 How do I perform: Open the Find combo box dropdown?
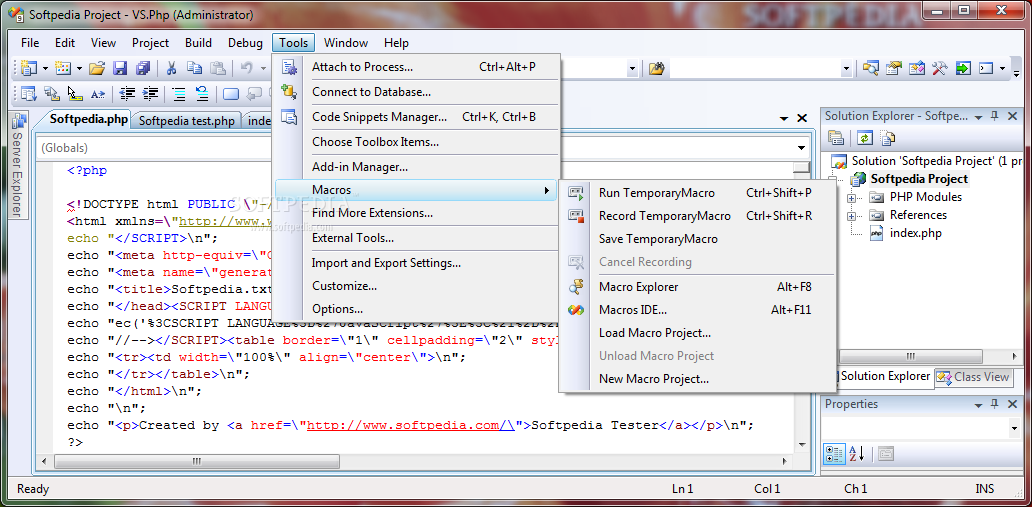tap(846, 68)
